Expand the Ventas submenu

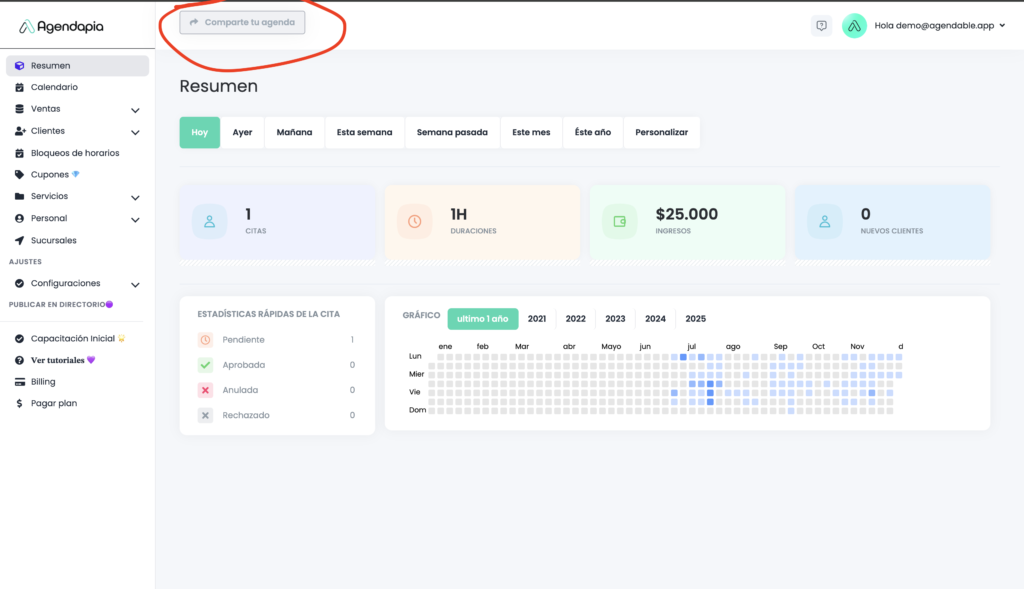click(135, 109)
